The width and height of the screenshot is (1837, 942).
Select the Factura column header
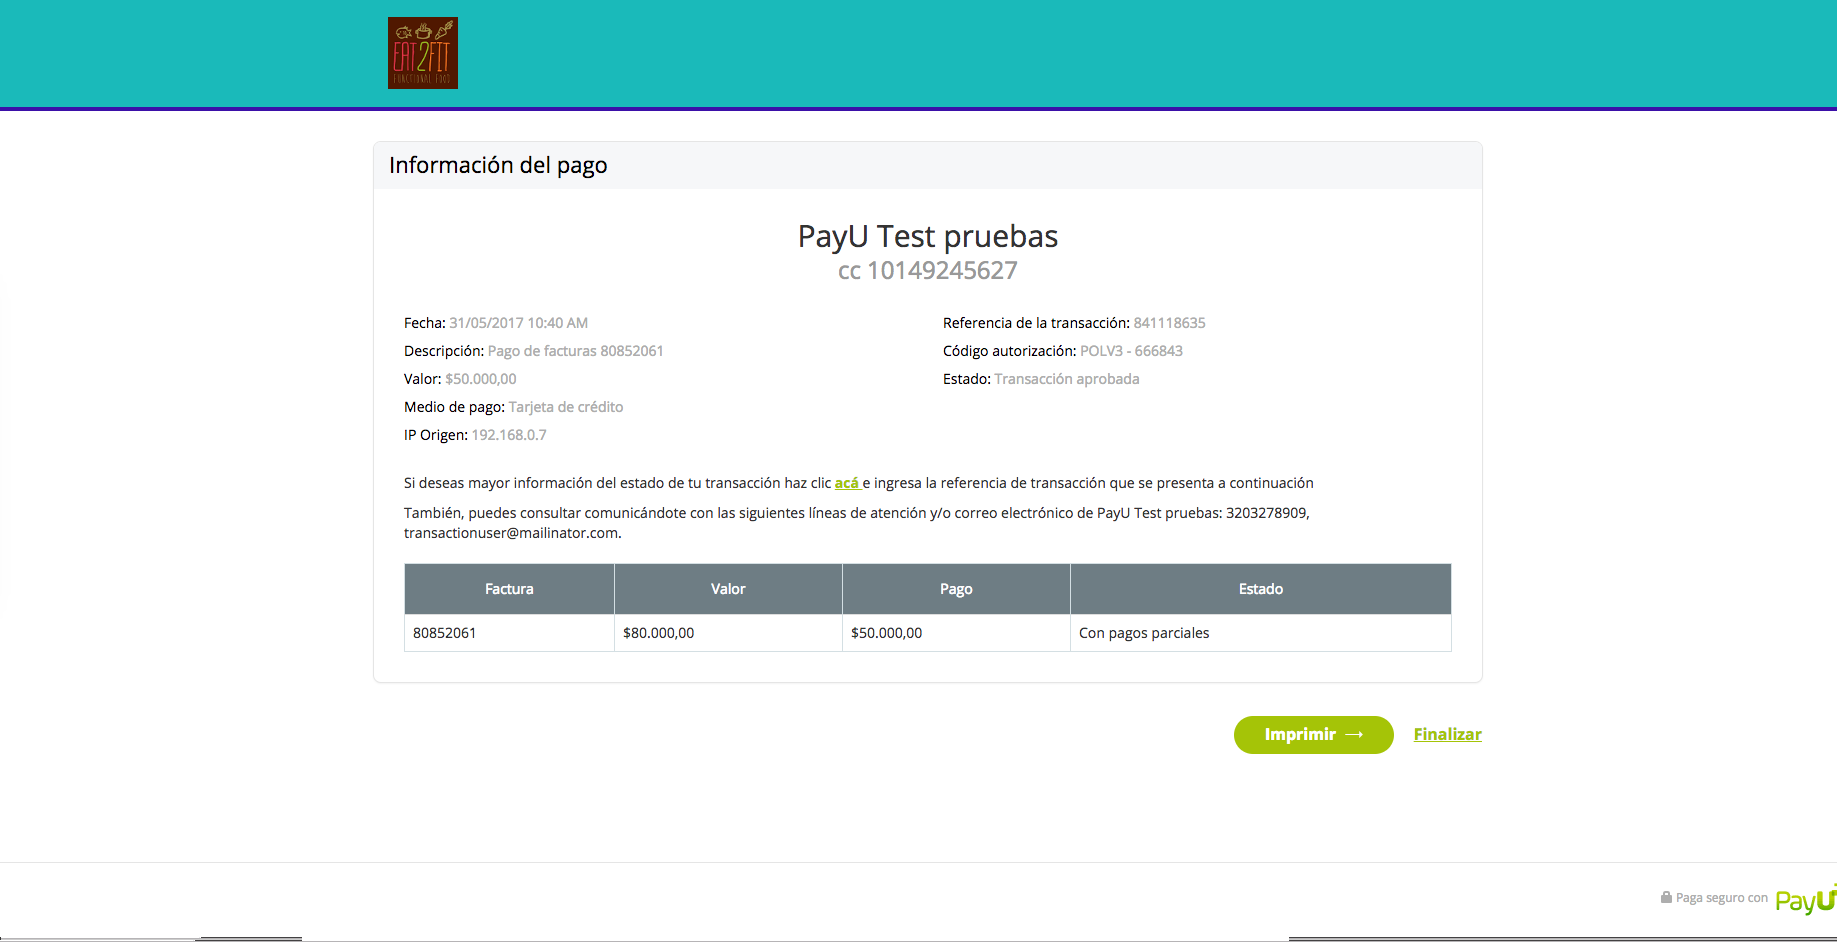509,589
